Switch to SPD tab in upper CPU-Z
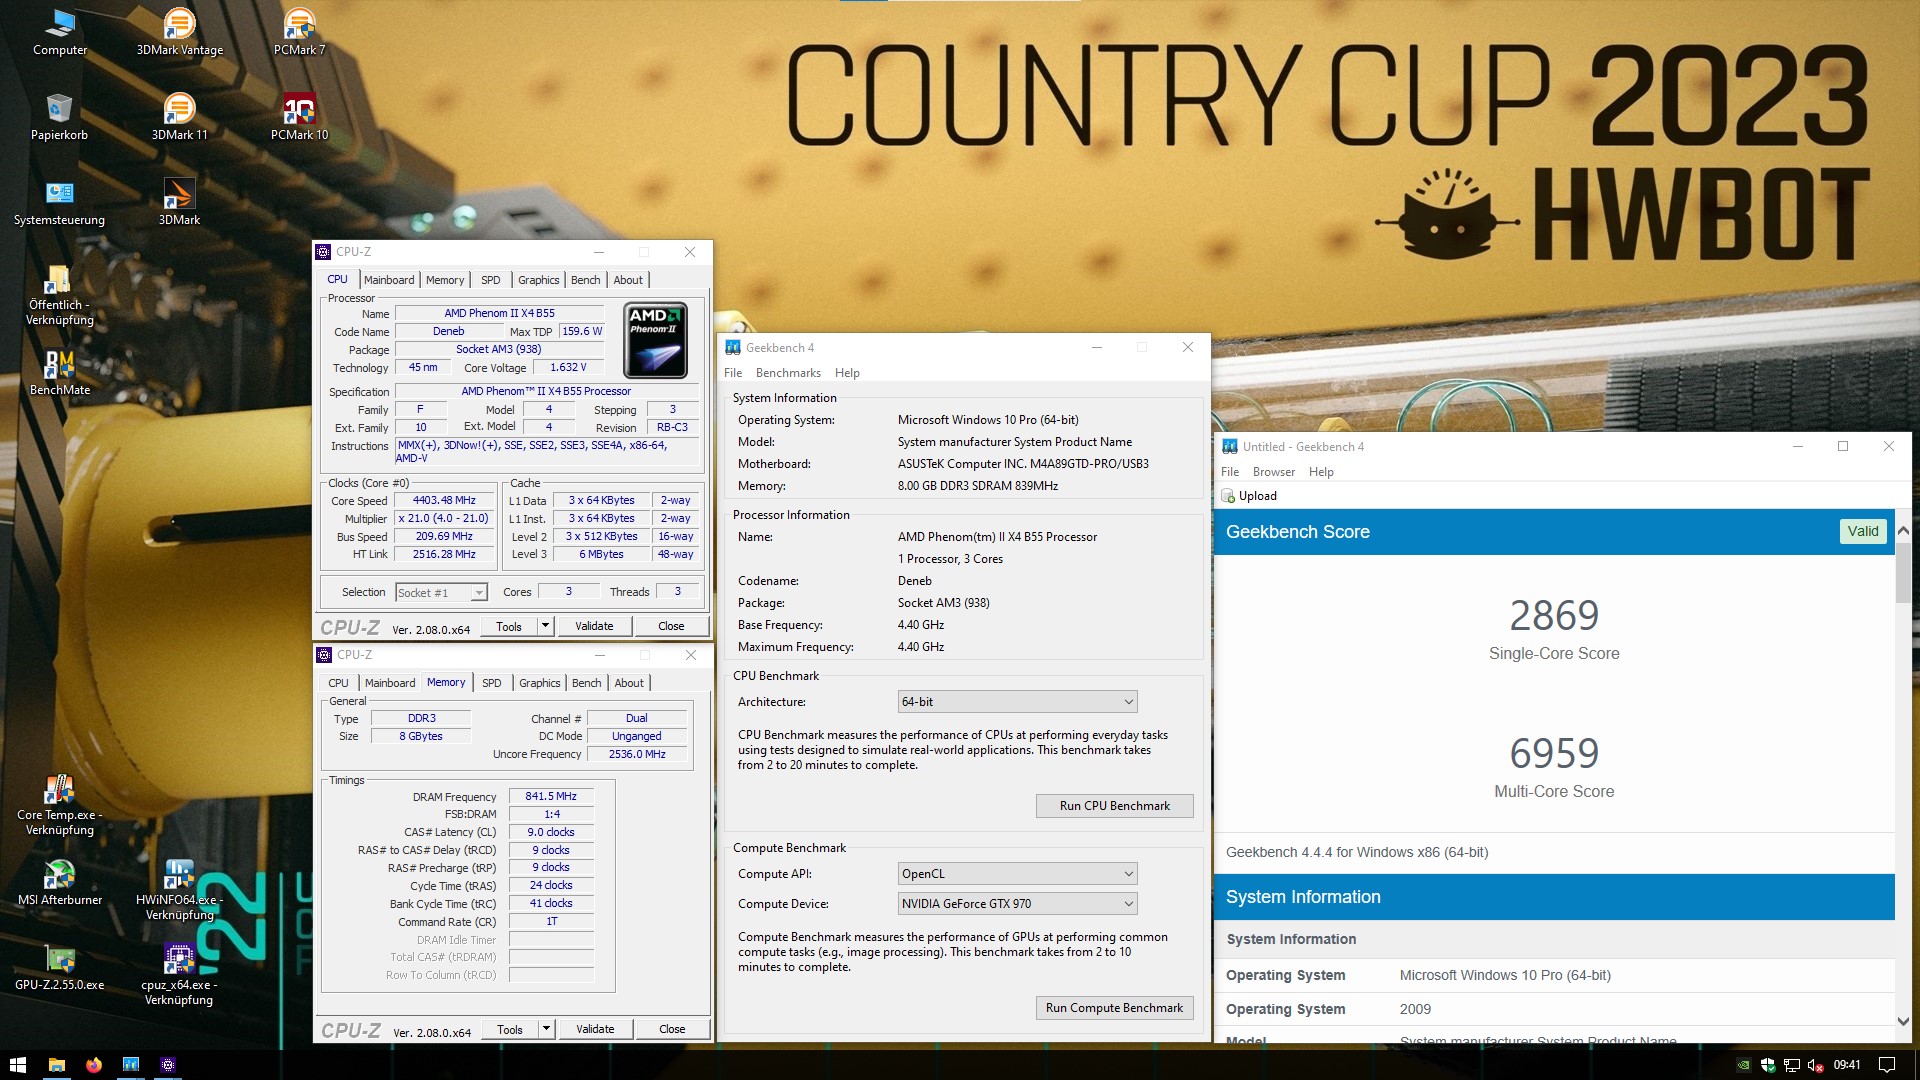Viewport: 1920px width, 1080px height. [x=490, y=280]
